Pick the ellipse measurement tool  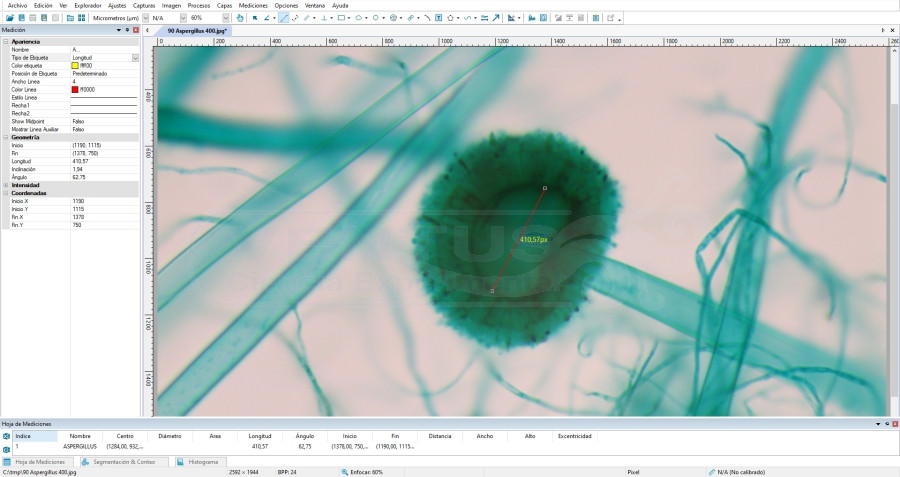[x=358, y=18]
